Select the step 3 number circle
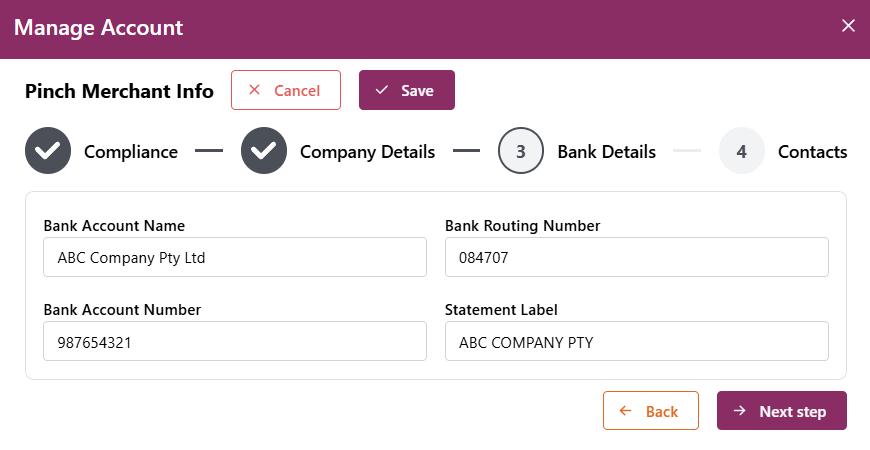The height and width of the screenshot is (450, 870). [x=521, y=152]
